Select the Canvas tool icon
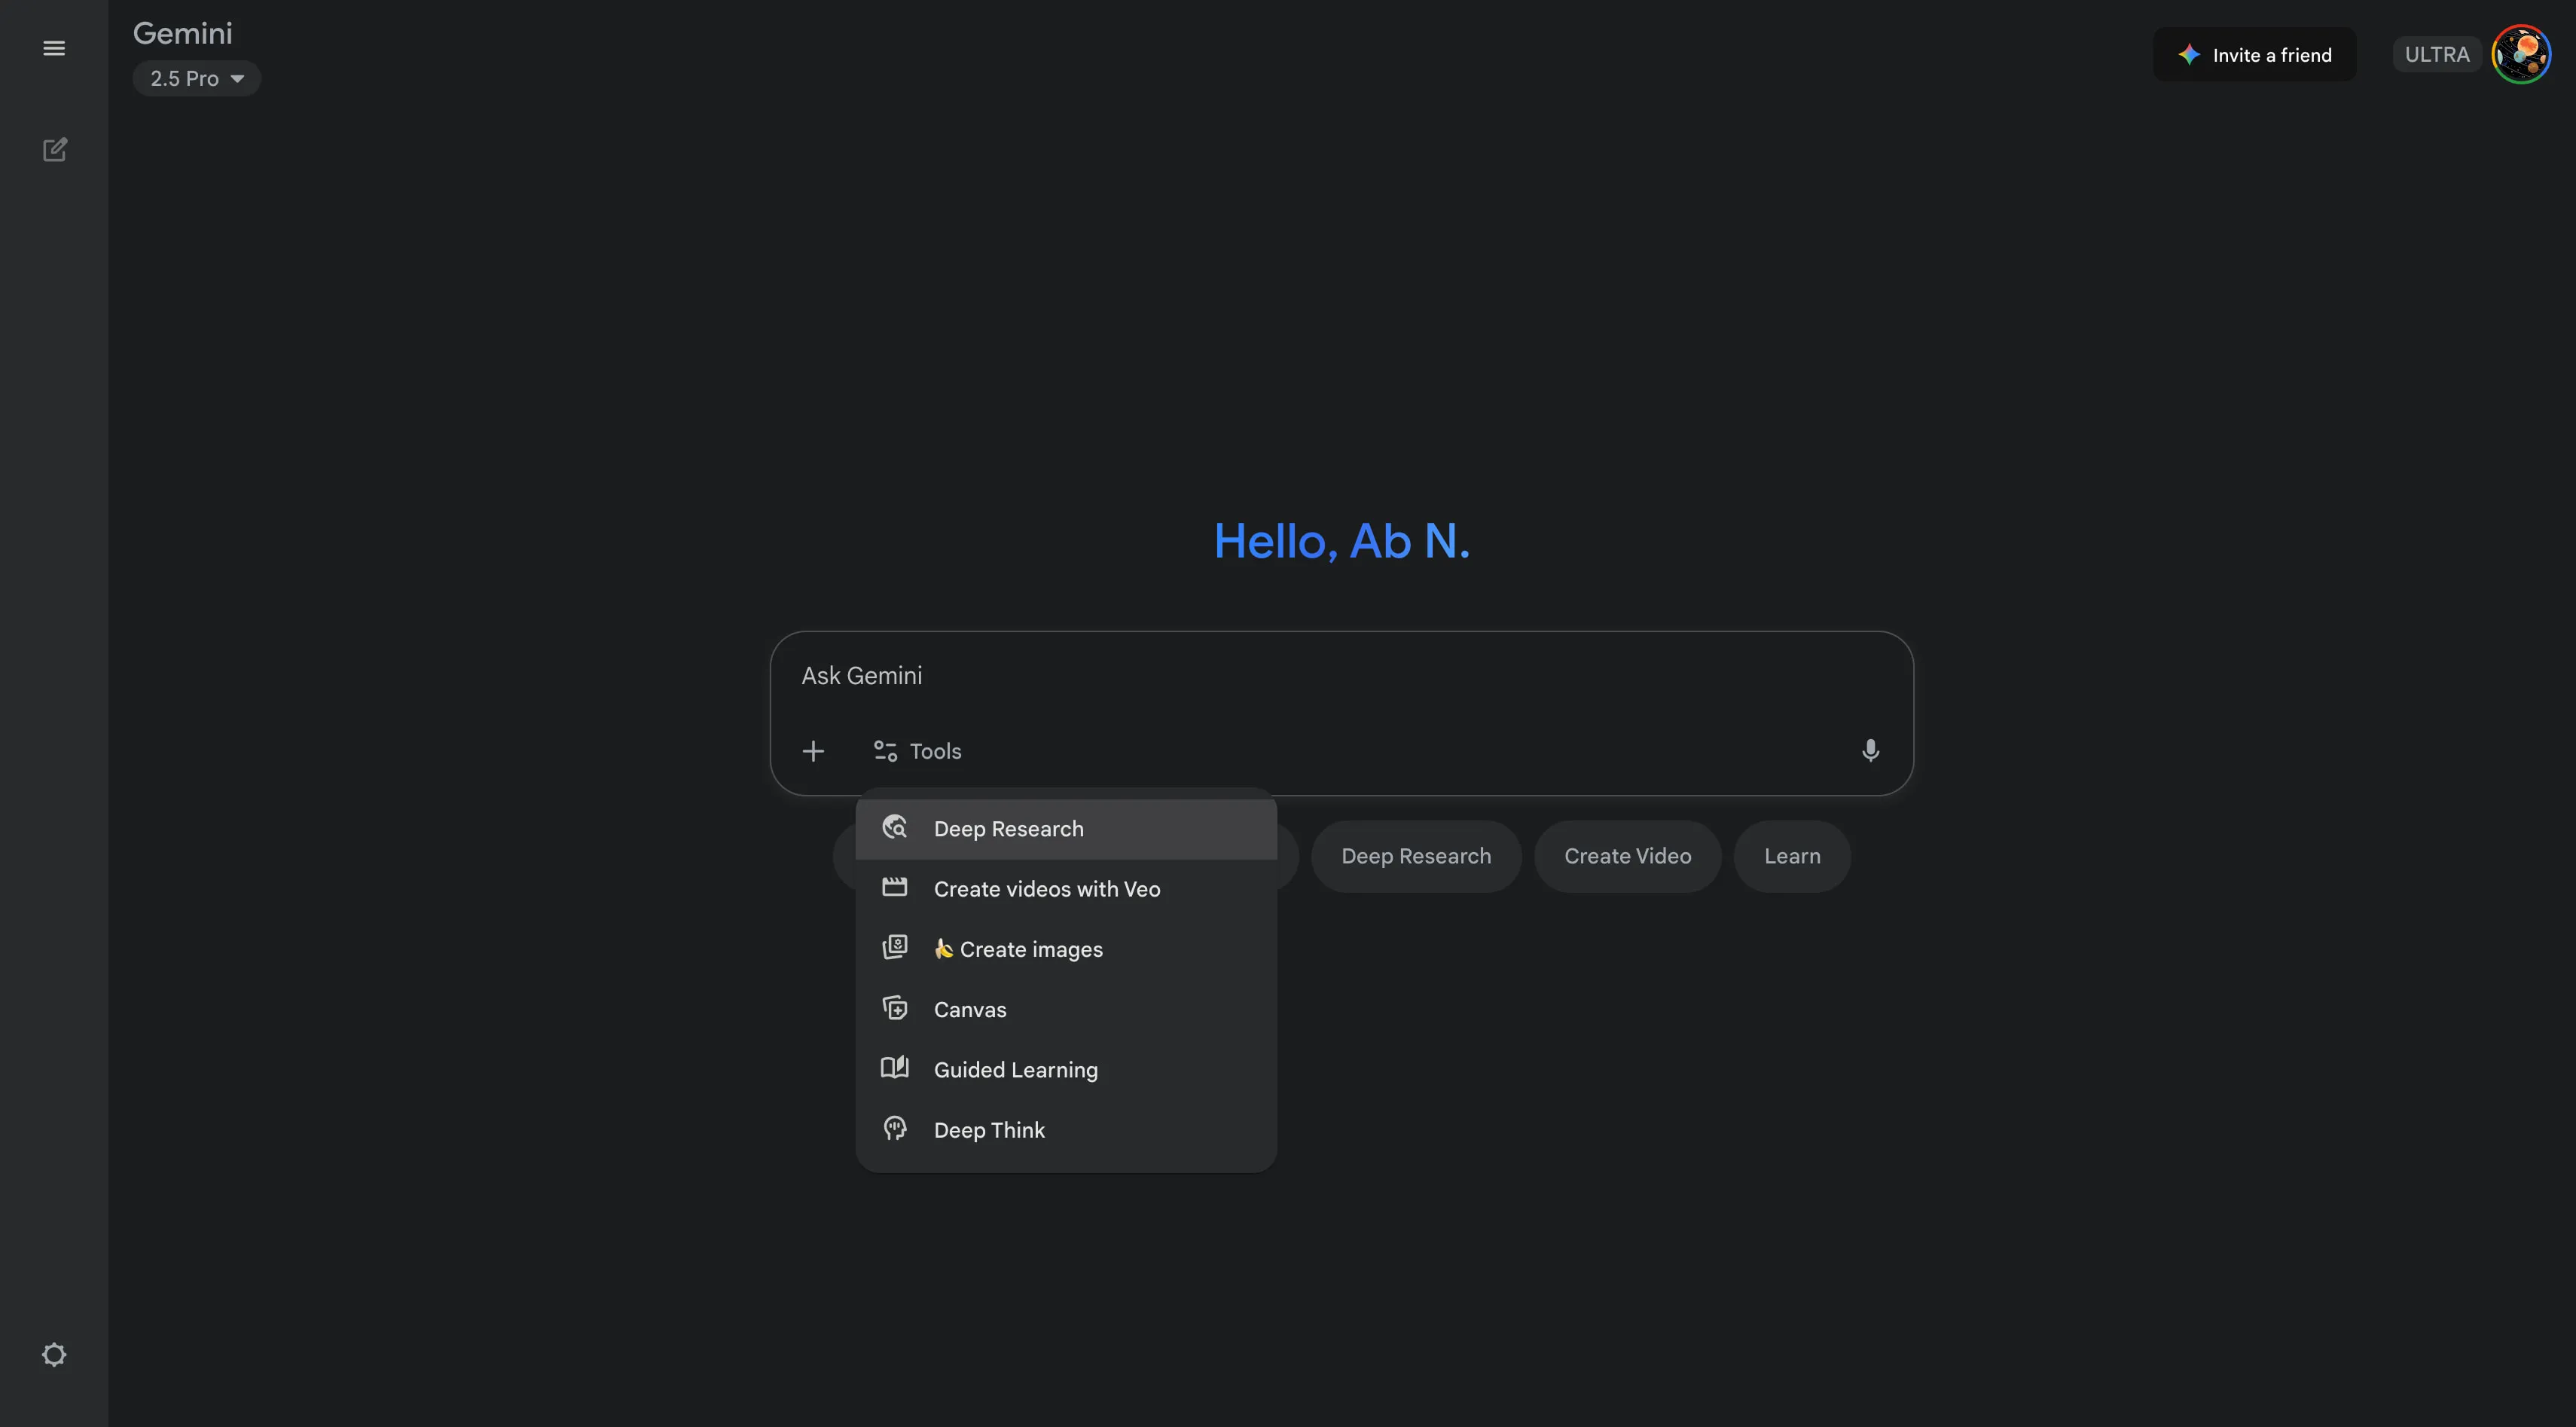This screenshot has width=2576, height=1427. point(894,1008)
